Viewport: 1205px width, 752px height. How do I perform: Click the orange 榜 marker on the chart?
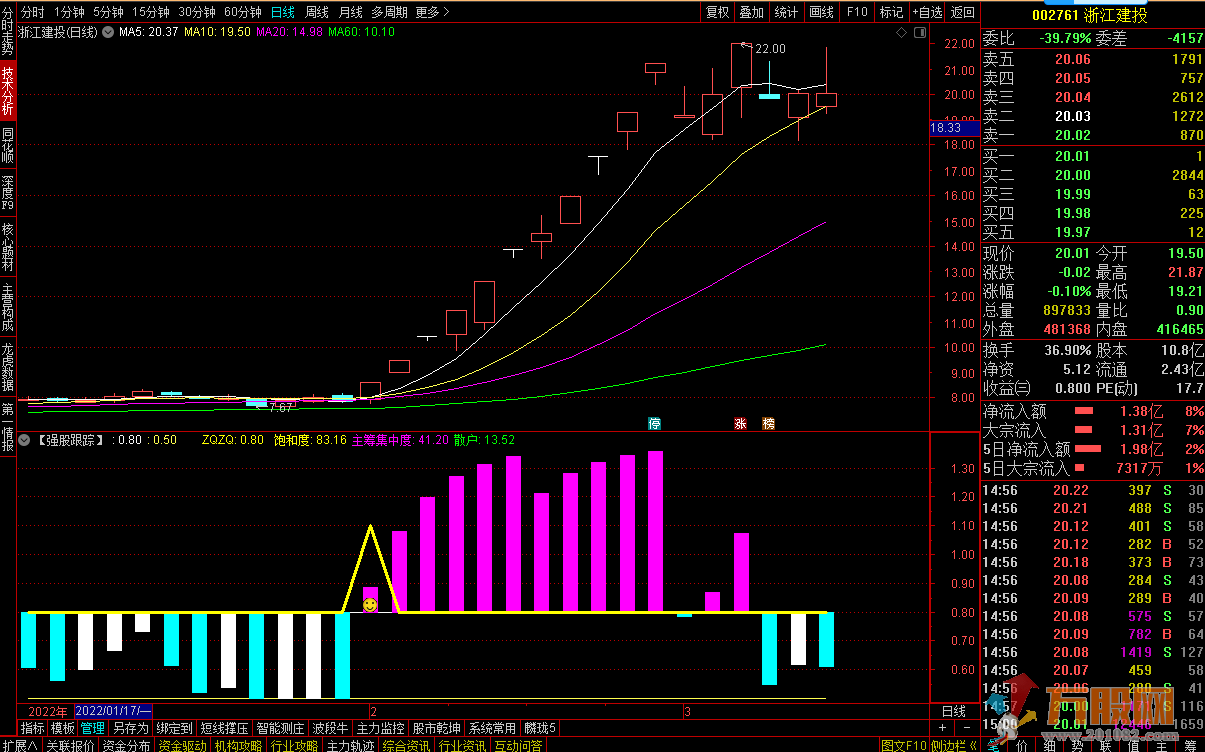768,423
